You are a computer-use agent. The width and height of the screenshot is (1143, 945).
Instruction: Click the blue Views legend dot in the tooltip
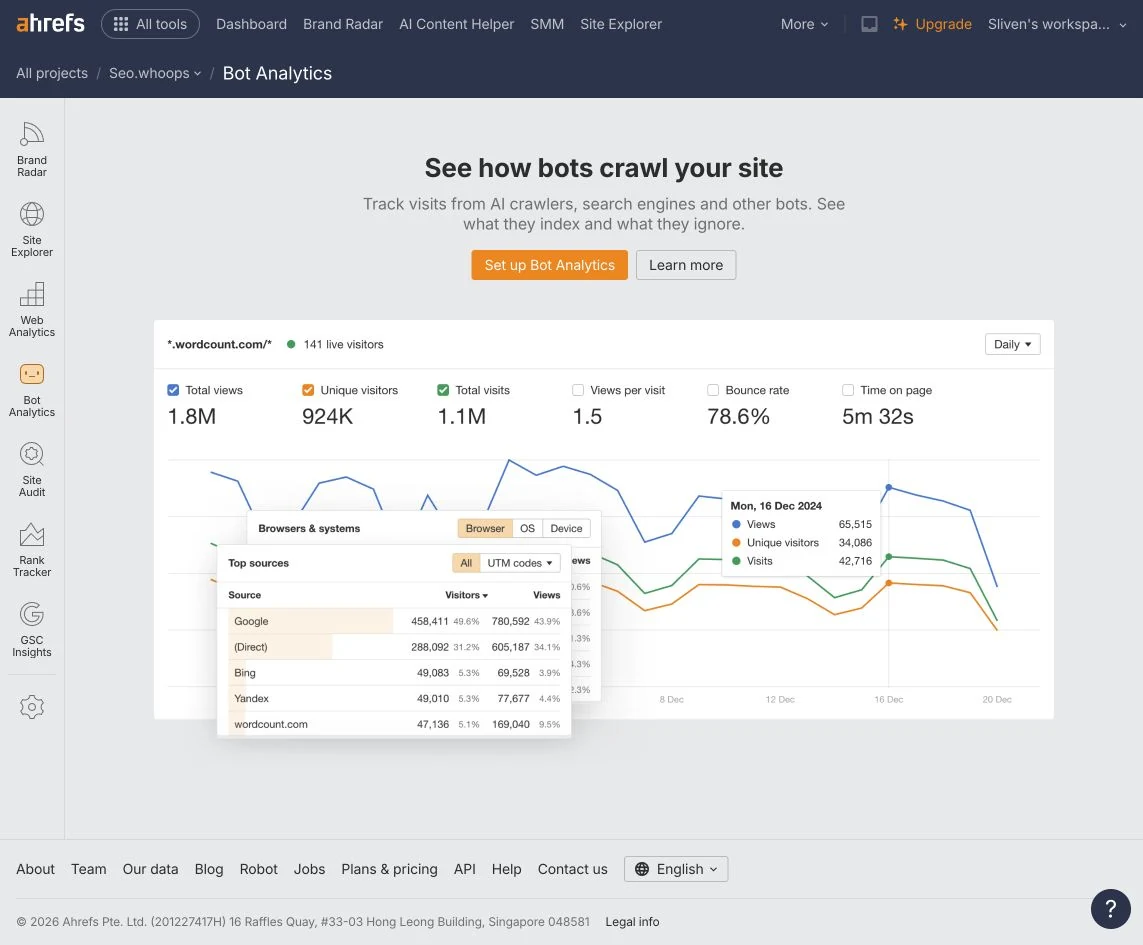tap(736, 524)
